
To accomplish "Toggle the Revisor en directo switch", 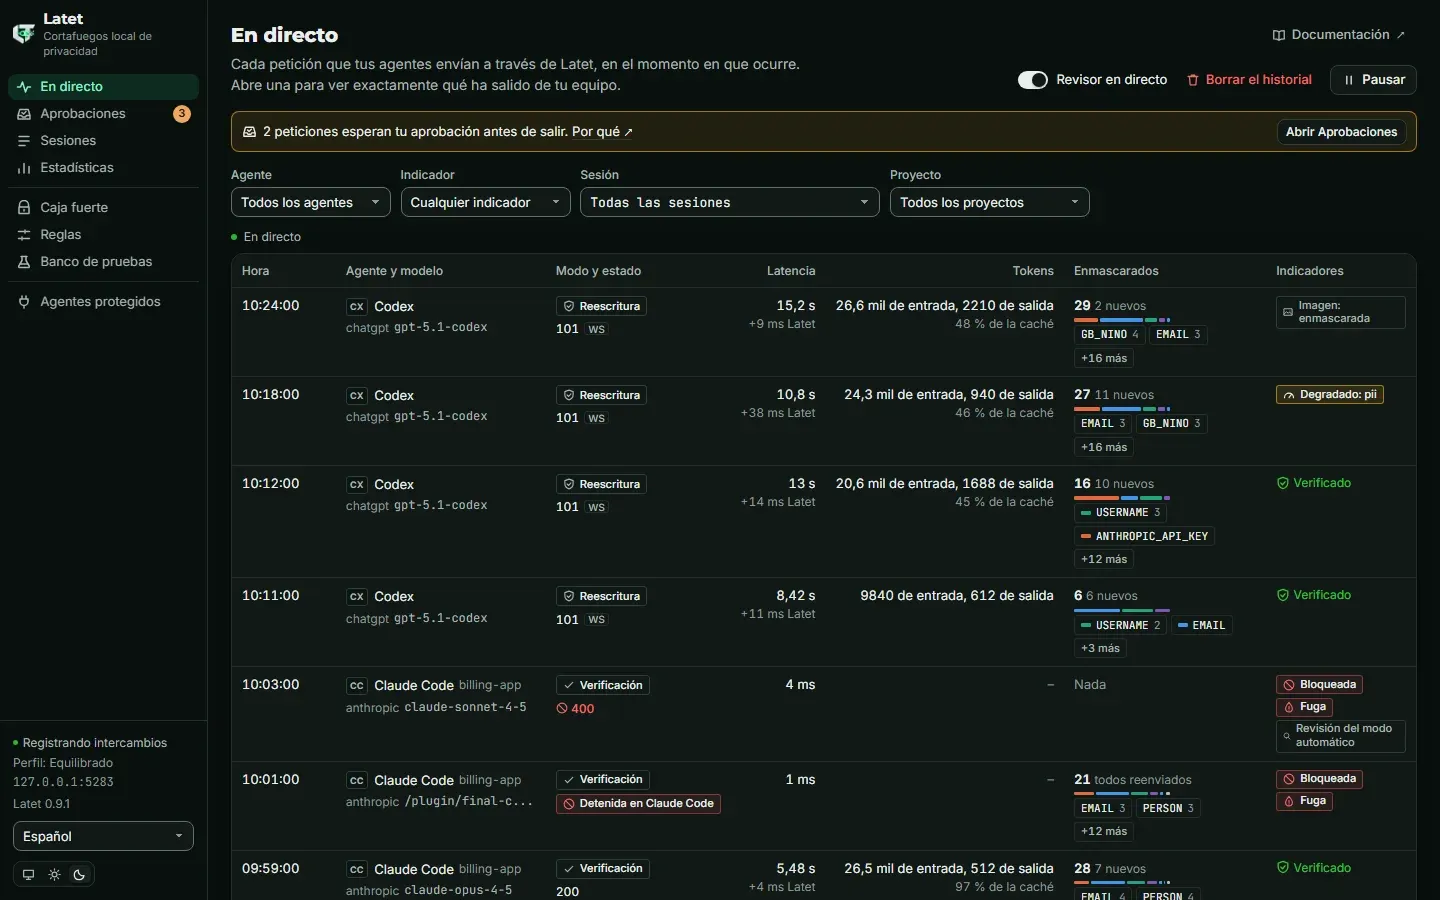I will pyautogui.click(x=1033, y=80).
